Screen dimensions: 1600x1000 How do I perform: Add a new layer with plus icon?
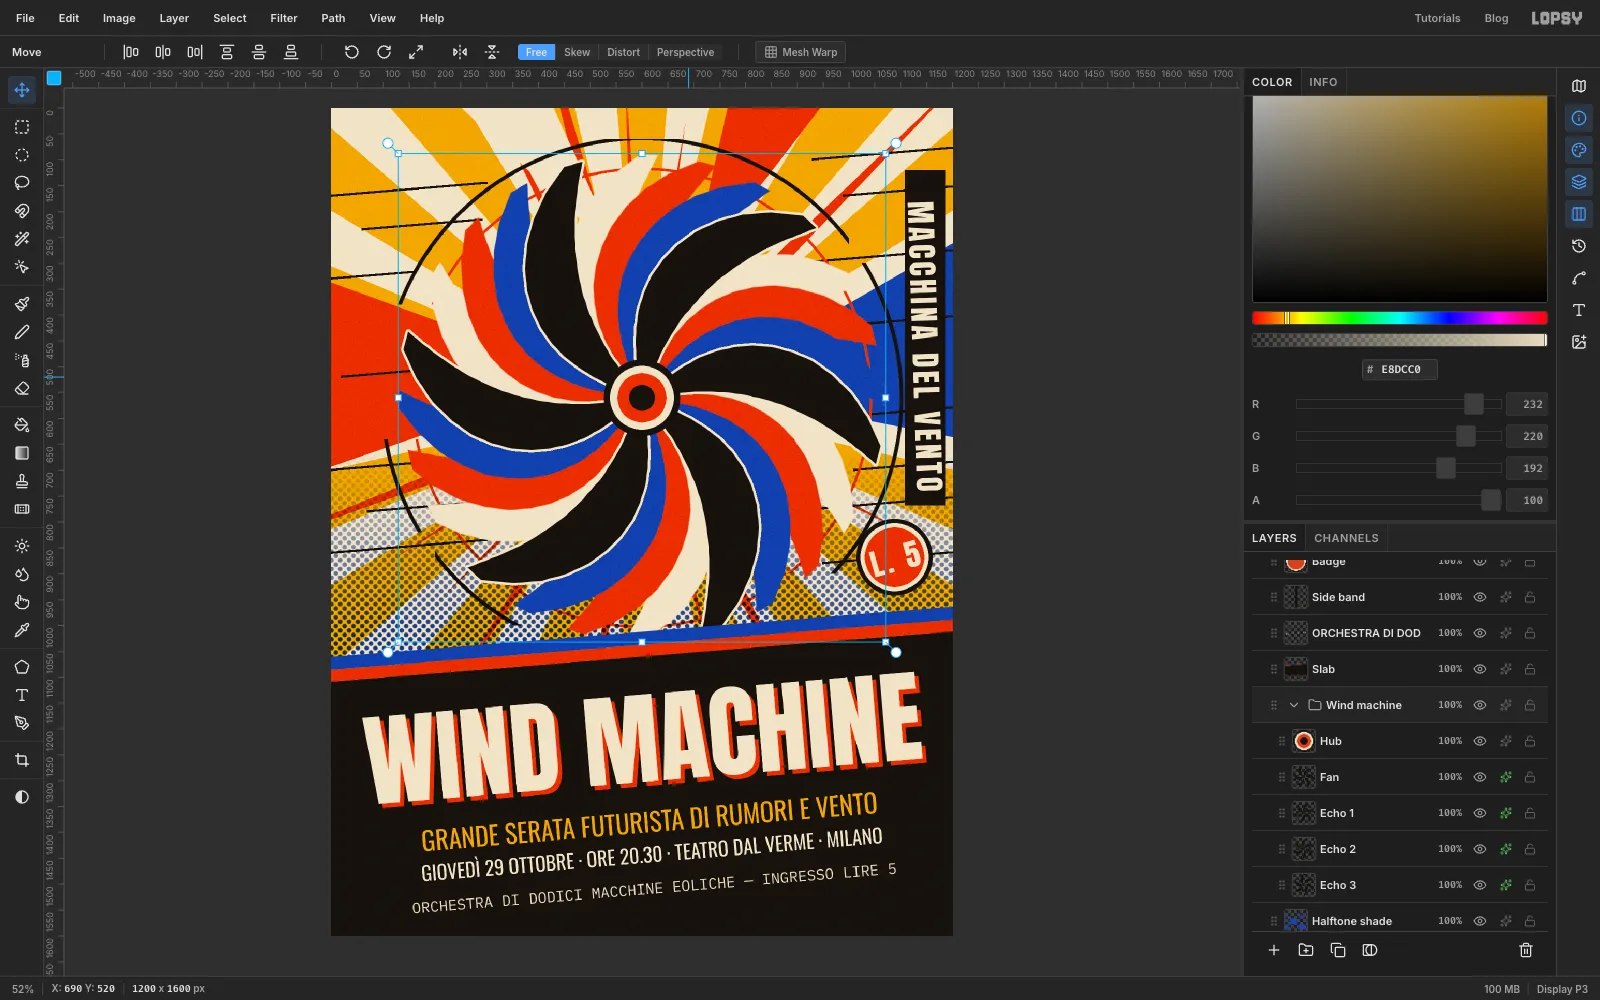click(1274, 950)
